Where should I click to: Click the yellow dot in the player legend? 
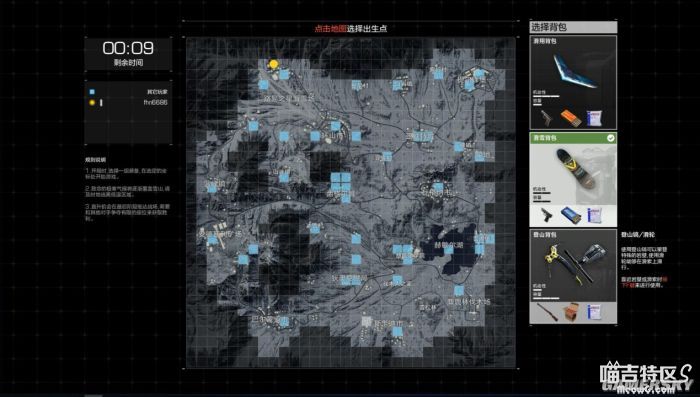pos(92,103)
